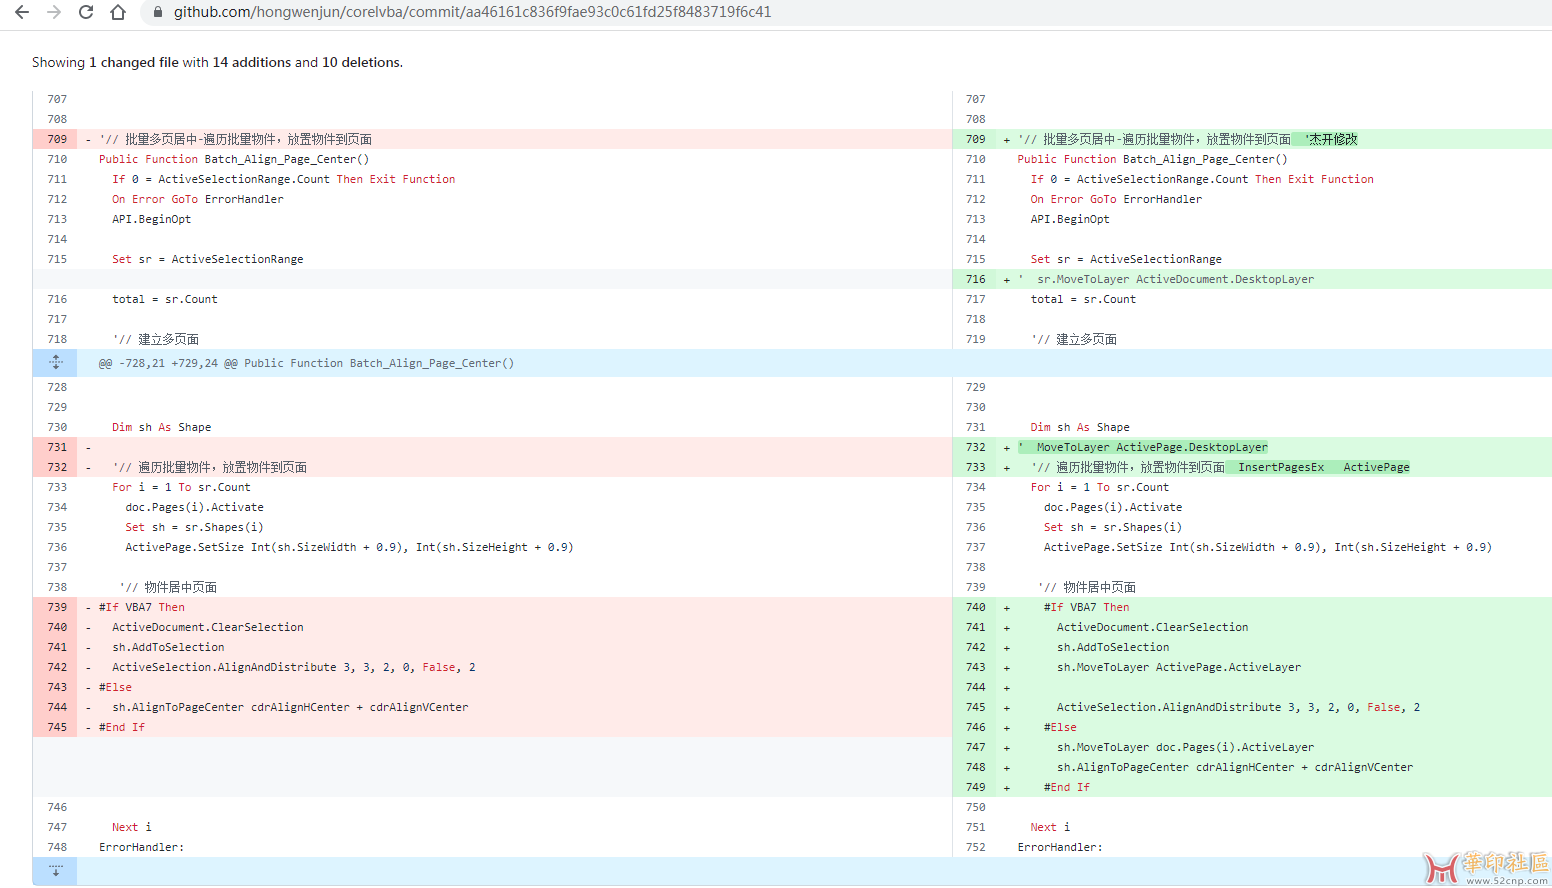Click deleted line 'ActiveDocument.ClearSelection' on left
The height and width of the screenshot is (888, 1552).
pyautogui.click(x=208, y=627)
